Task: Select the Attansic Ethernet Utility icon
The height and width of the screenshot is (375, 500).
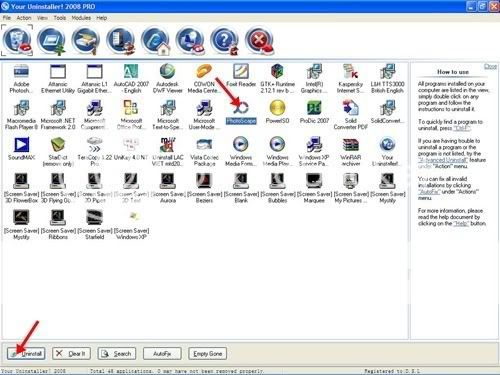Action: (x=58, y=72)
